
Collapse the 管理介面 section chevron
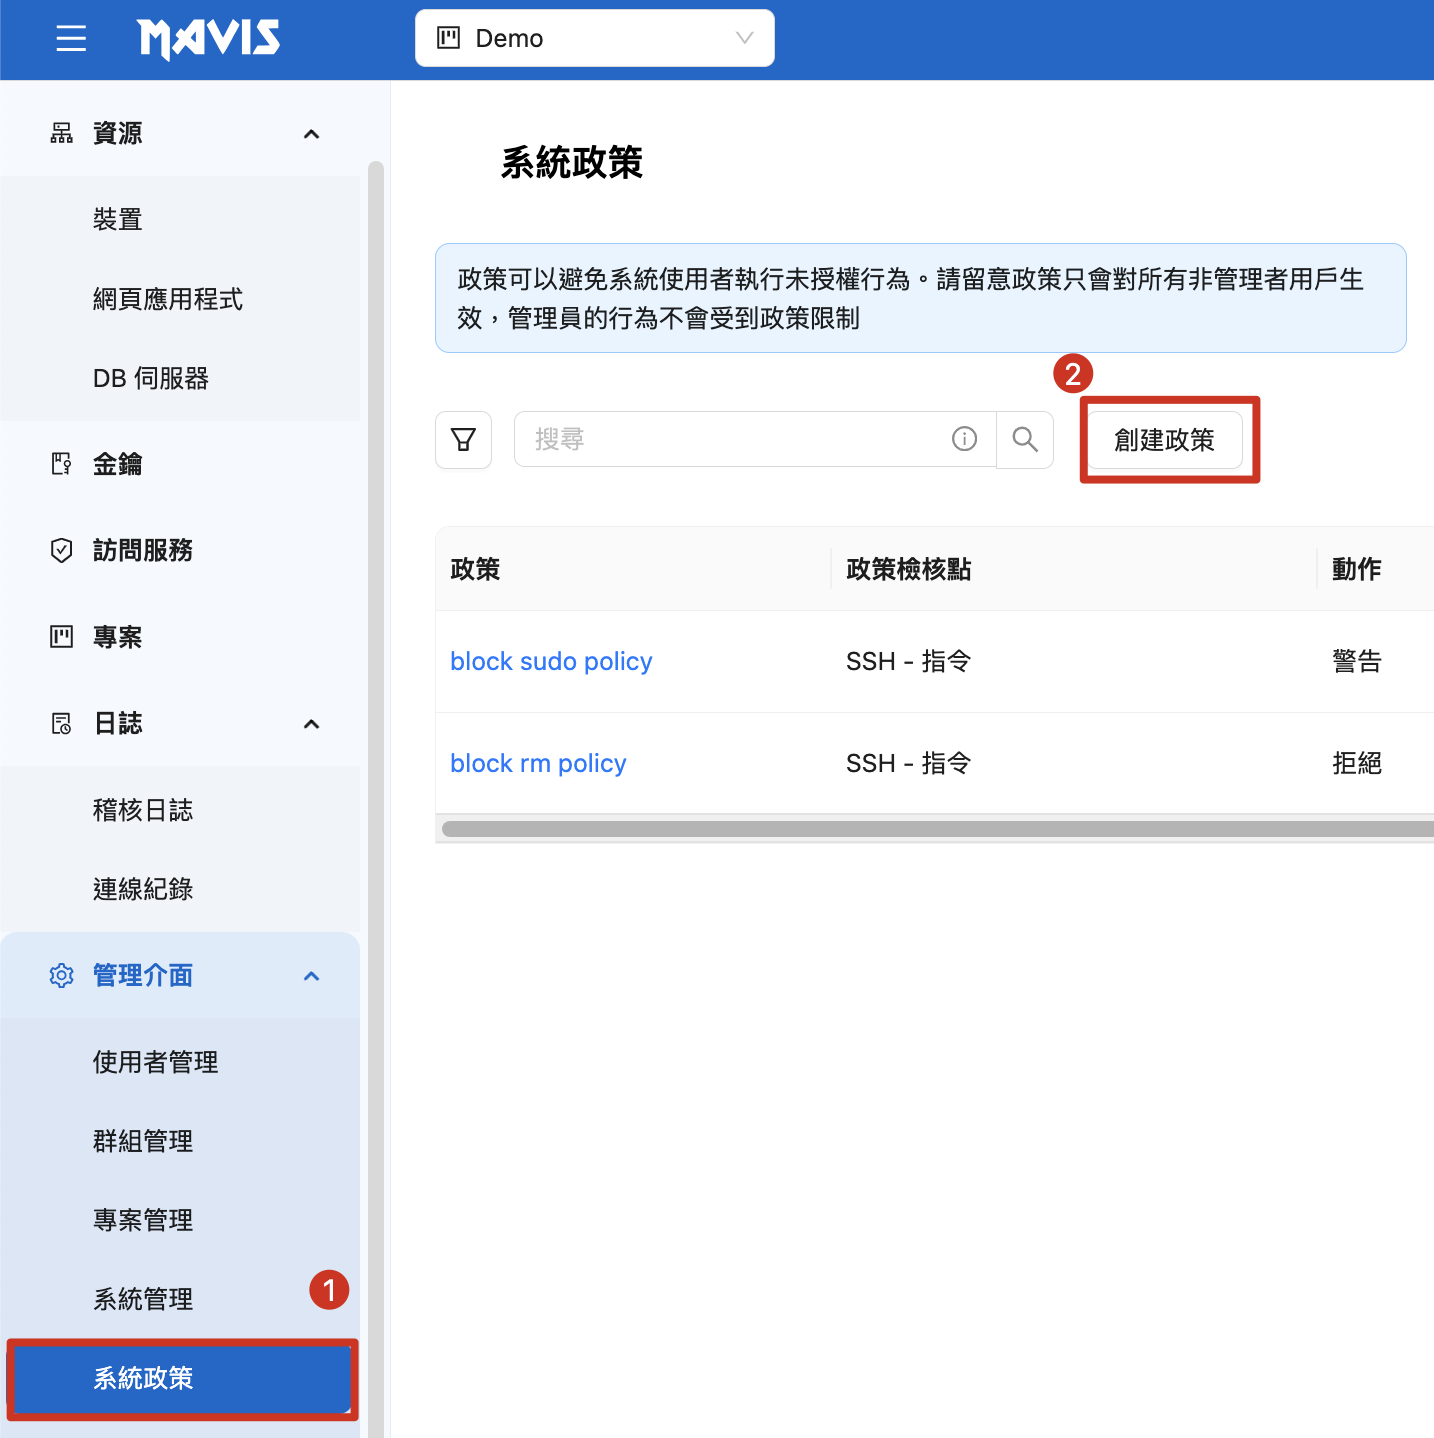point(311,976)
